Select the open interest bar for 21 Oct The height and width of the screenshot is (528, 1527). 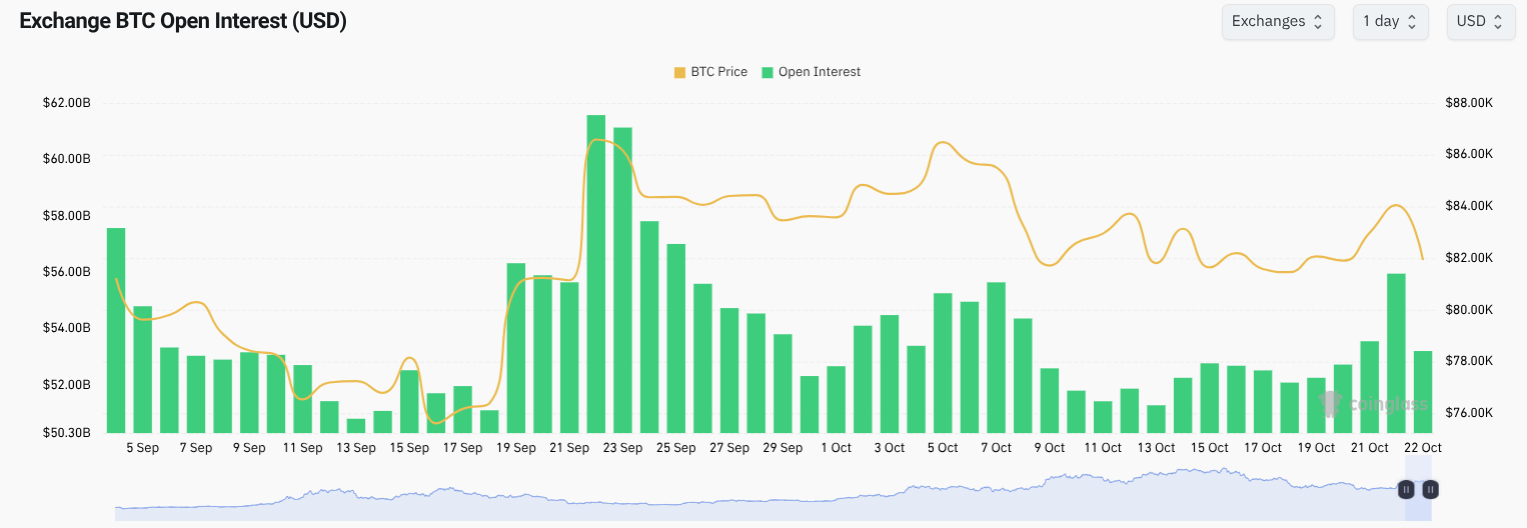click(1369, 387)
